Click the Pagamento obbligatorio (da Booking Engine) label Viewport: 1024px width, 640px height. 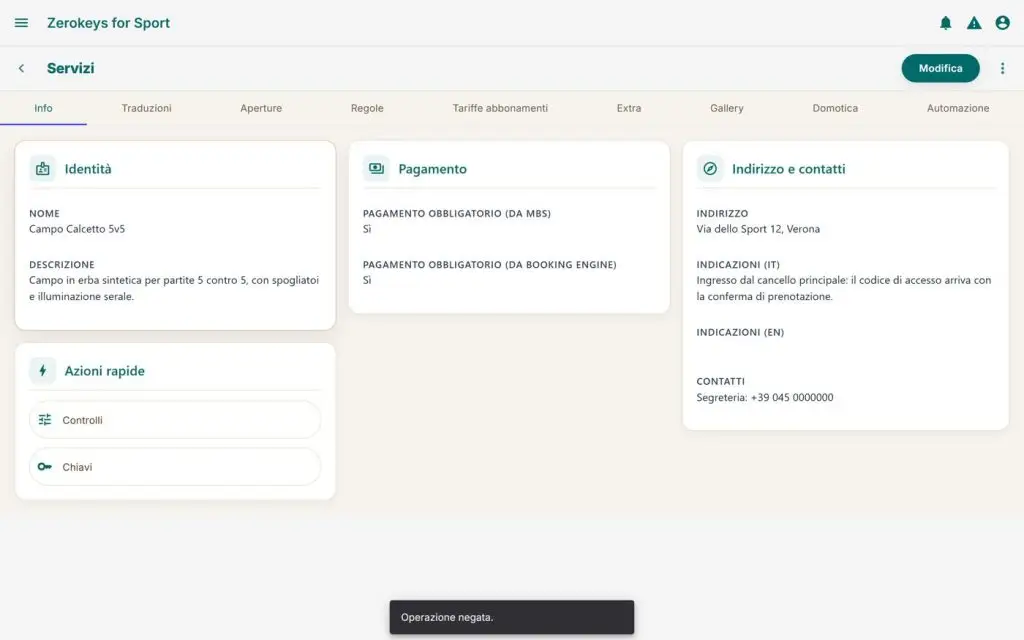click(490, 264)
